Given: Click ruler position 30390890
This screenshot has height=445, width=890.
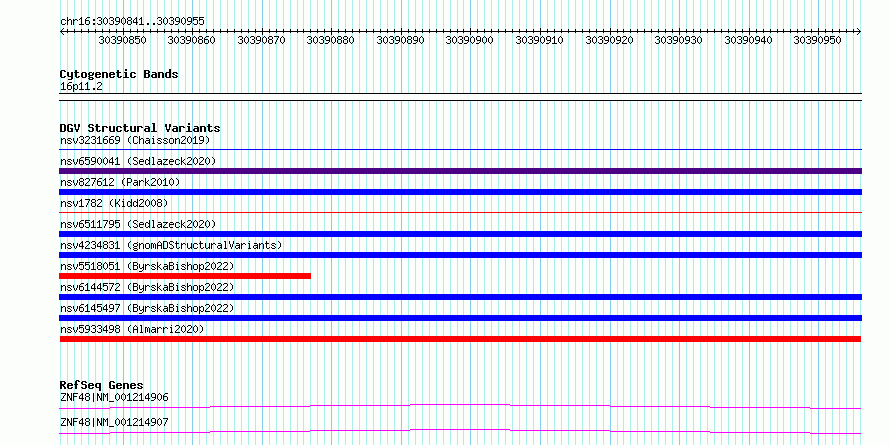Looking at the screenshot, I should pyautogui.click(x=401, y=40).
